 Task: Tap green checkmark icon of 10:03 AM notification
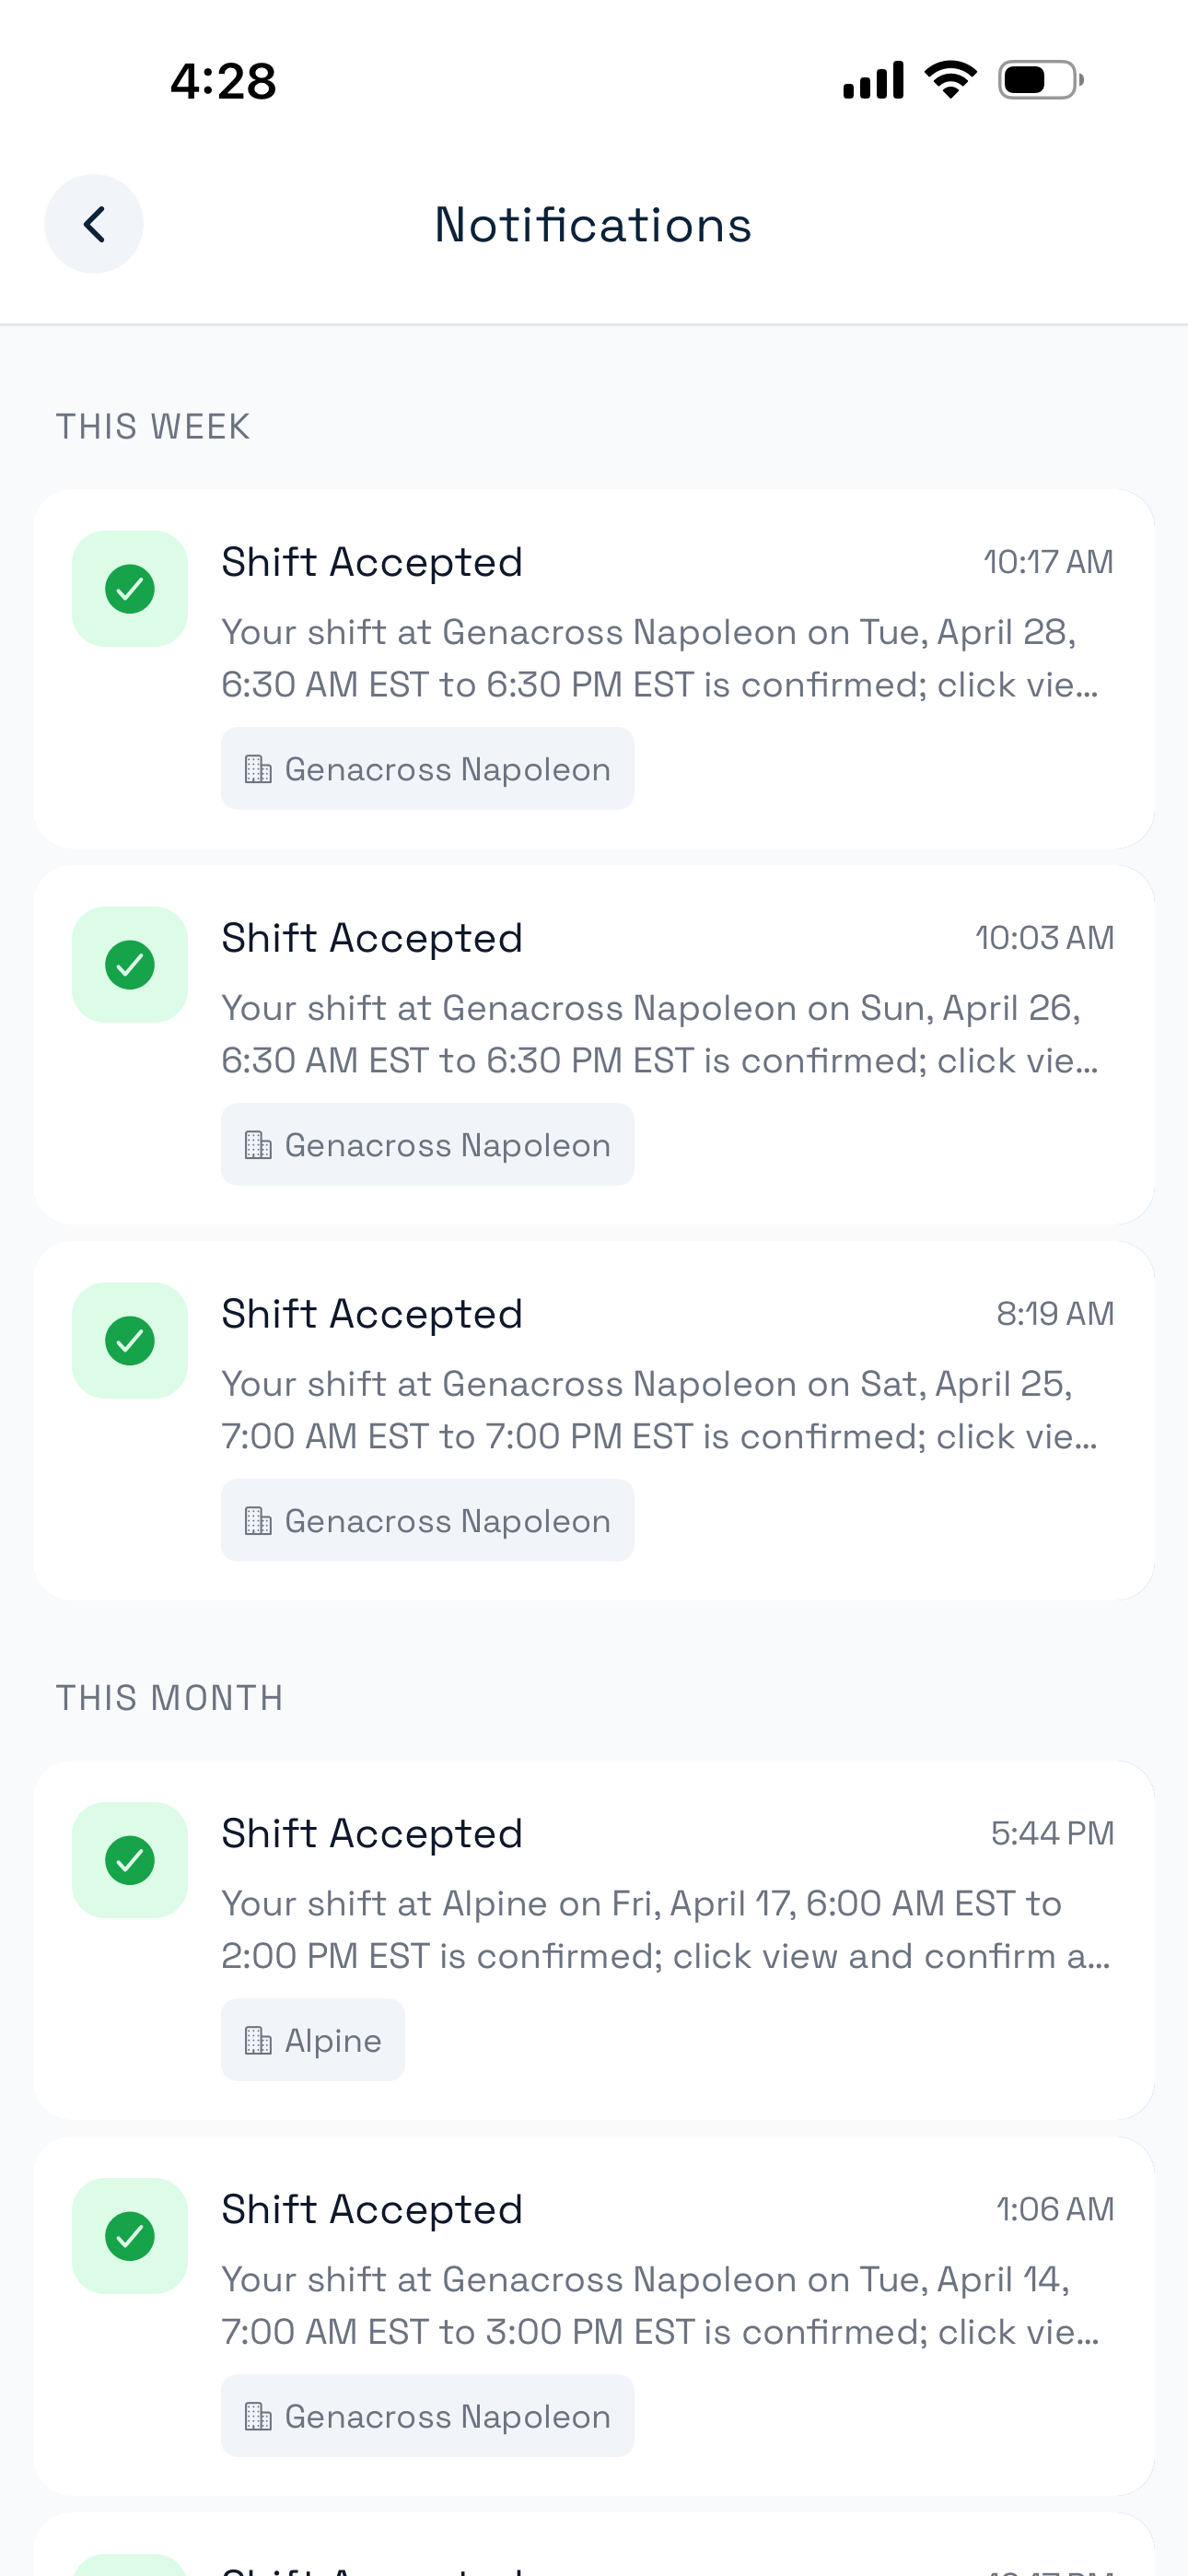[130, 965]
